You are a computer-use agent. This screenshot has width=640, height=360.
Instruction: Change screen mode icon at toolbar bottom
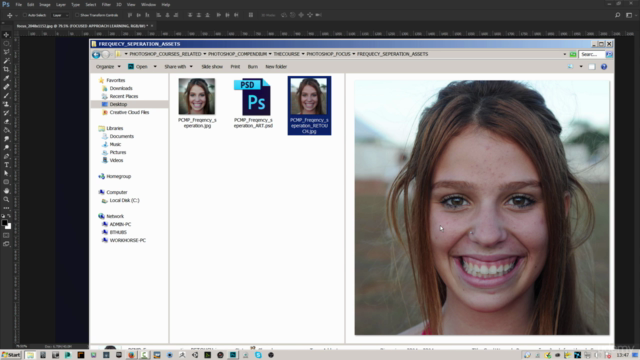[x=6, y=244]
